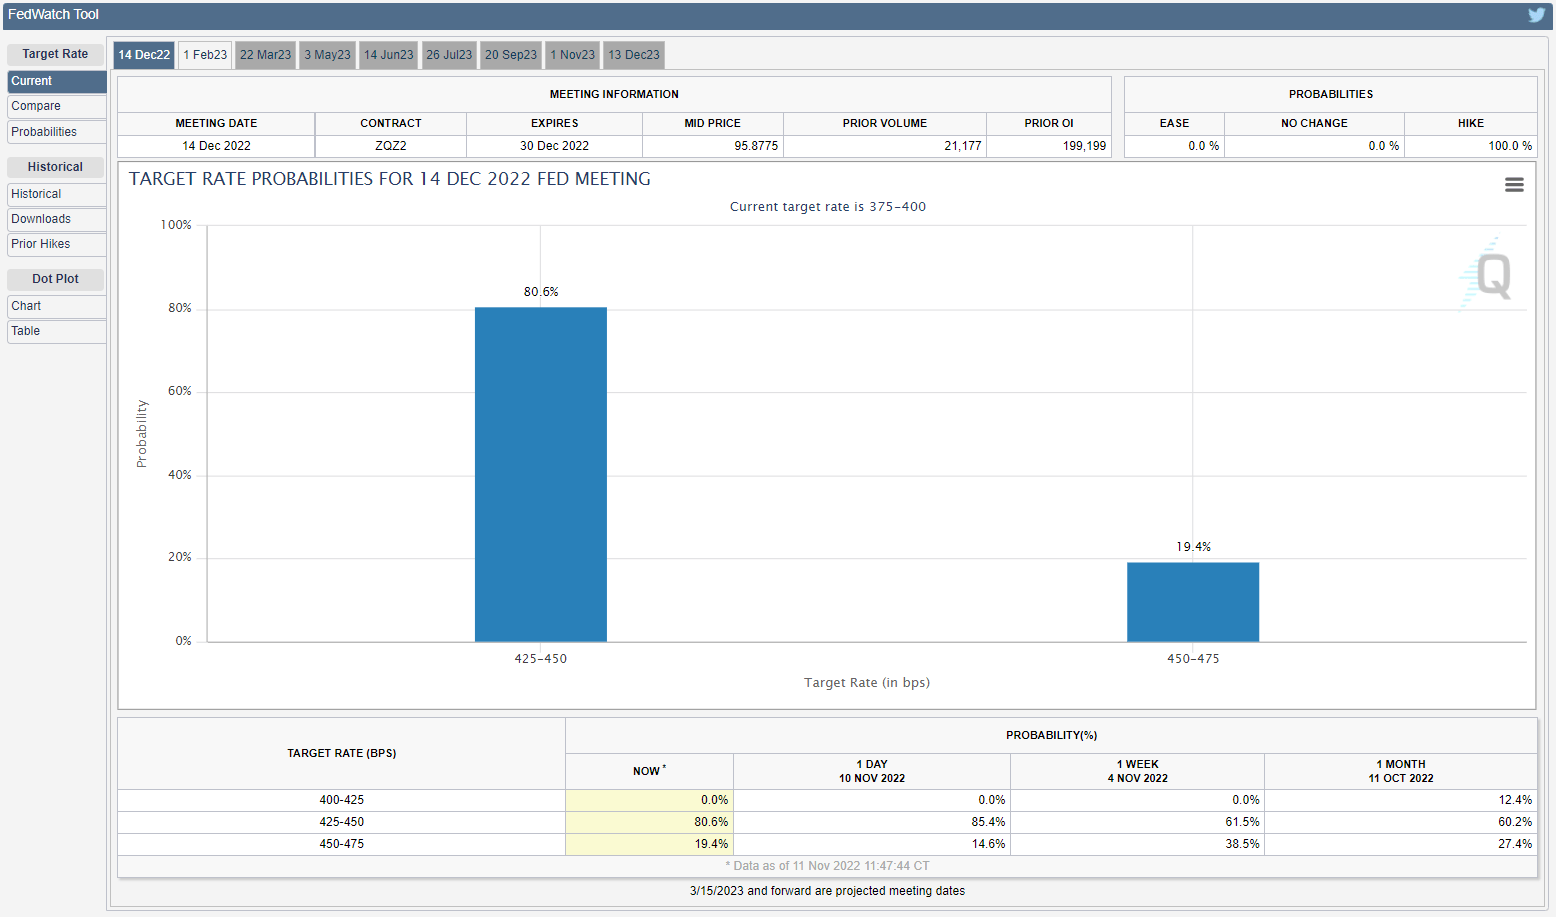Click the 1 WEEK 4 NOV 2022 header

[x=1138, y=771]
